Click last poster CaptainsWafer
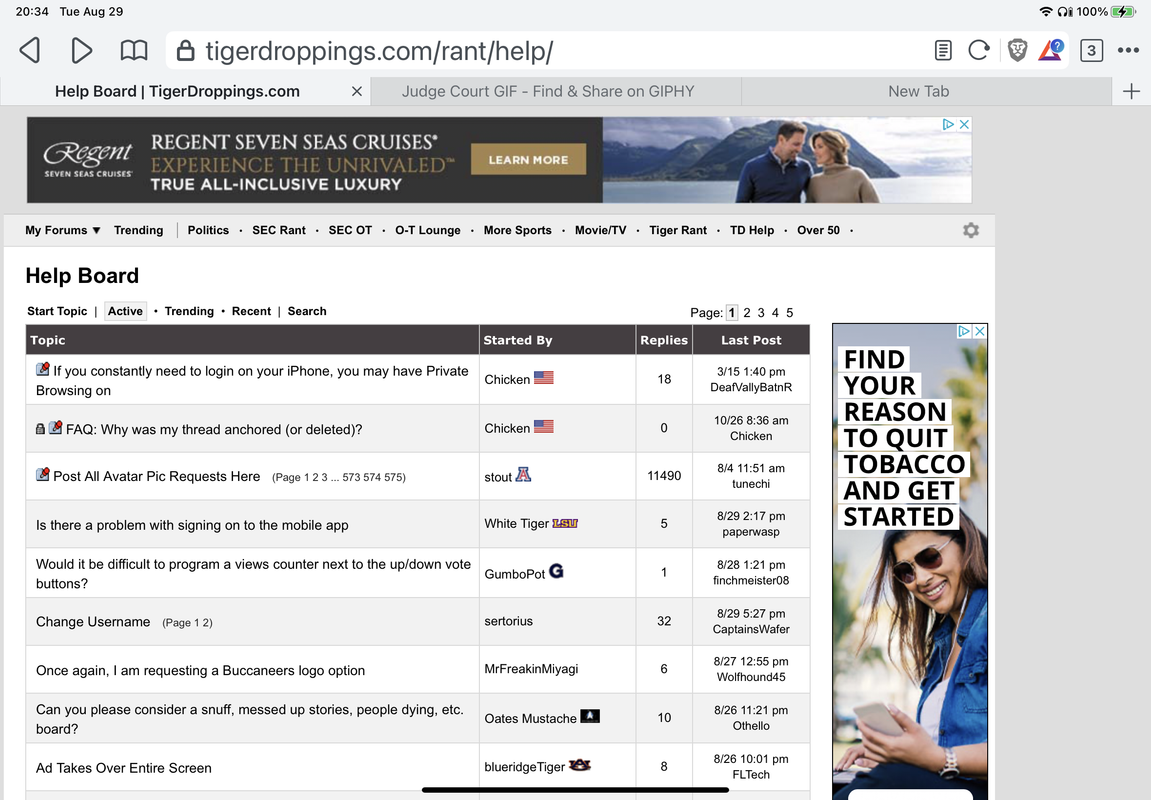 751,629
